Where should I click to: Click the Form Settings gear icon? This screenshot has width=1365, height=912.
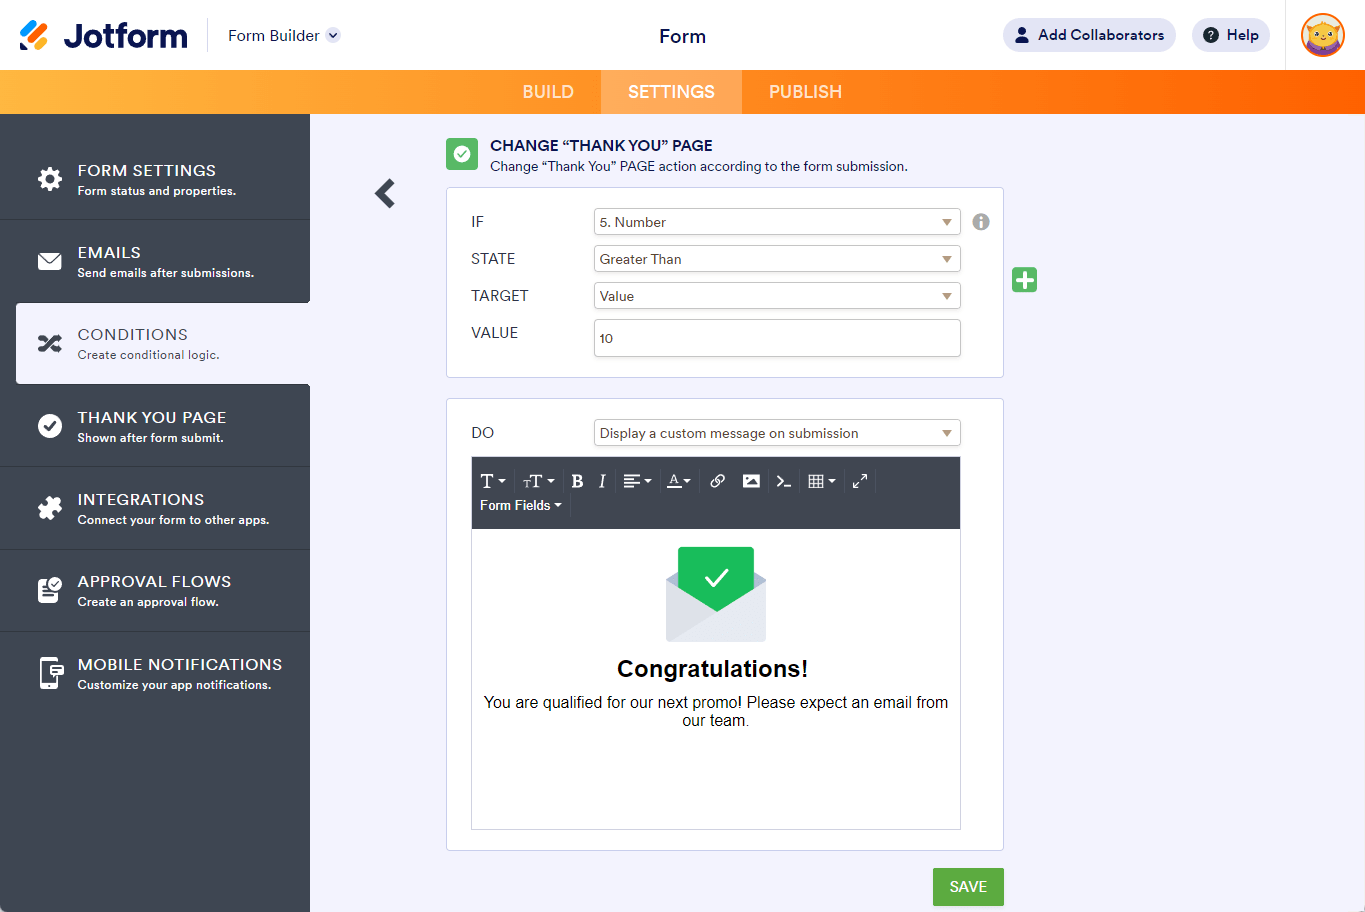point(50,179)
